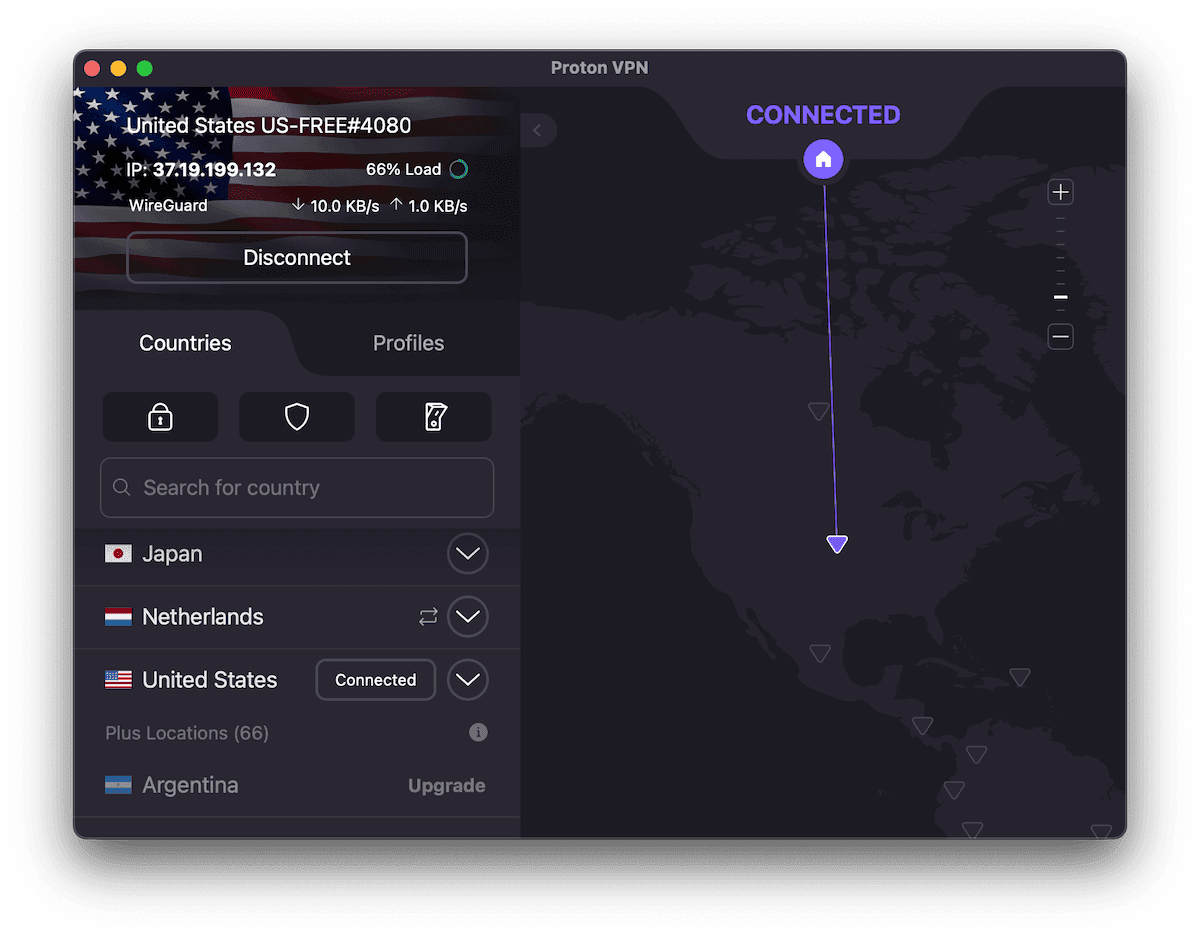The width and height of the screenshot is (1200, 936).
Task: Click the server load circle indicator
Action: (458, 169)
